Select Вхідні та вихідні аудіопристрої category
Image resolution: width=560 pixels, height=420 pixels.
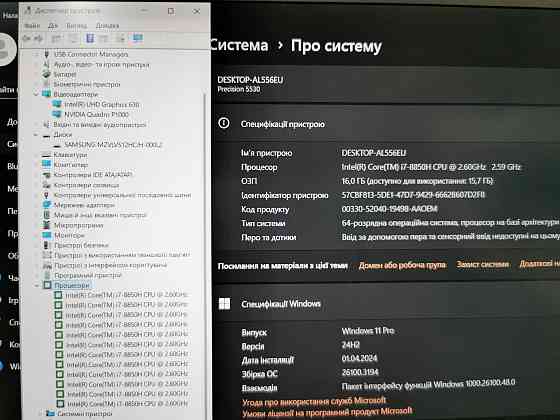point(100,125)
